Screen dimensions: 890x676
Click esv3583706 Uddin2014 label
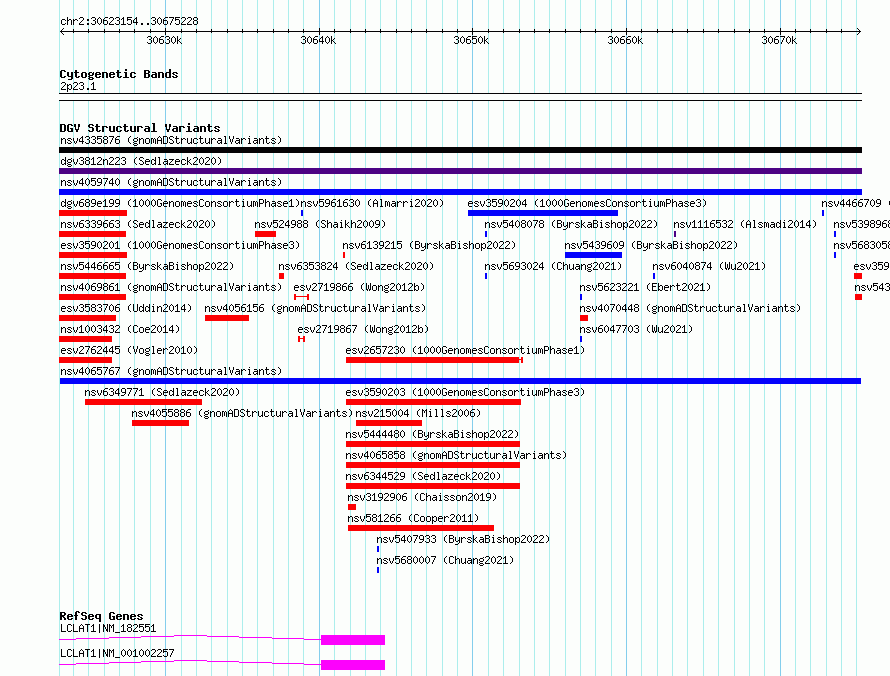pos(126,308)
